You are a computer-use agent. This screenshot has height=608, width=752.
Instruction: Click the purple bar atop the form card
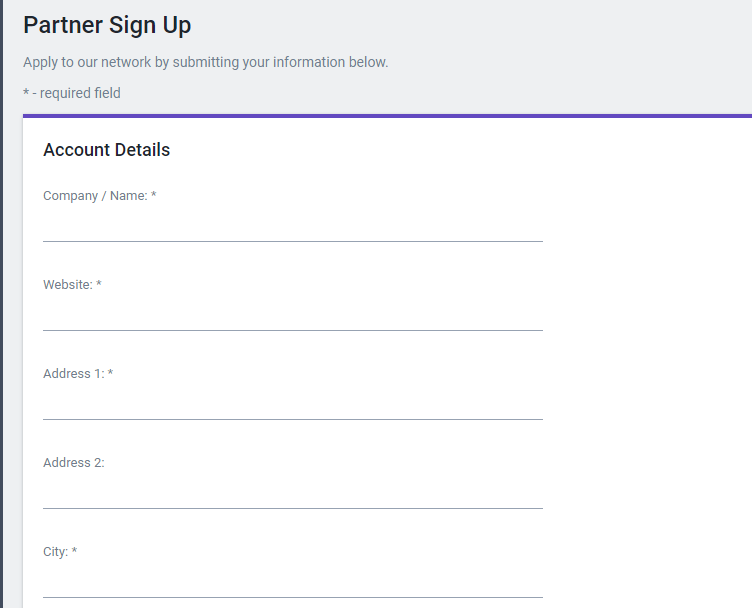[x=387, y=116]
